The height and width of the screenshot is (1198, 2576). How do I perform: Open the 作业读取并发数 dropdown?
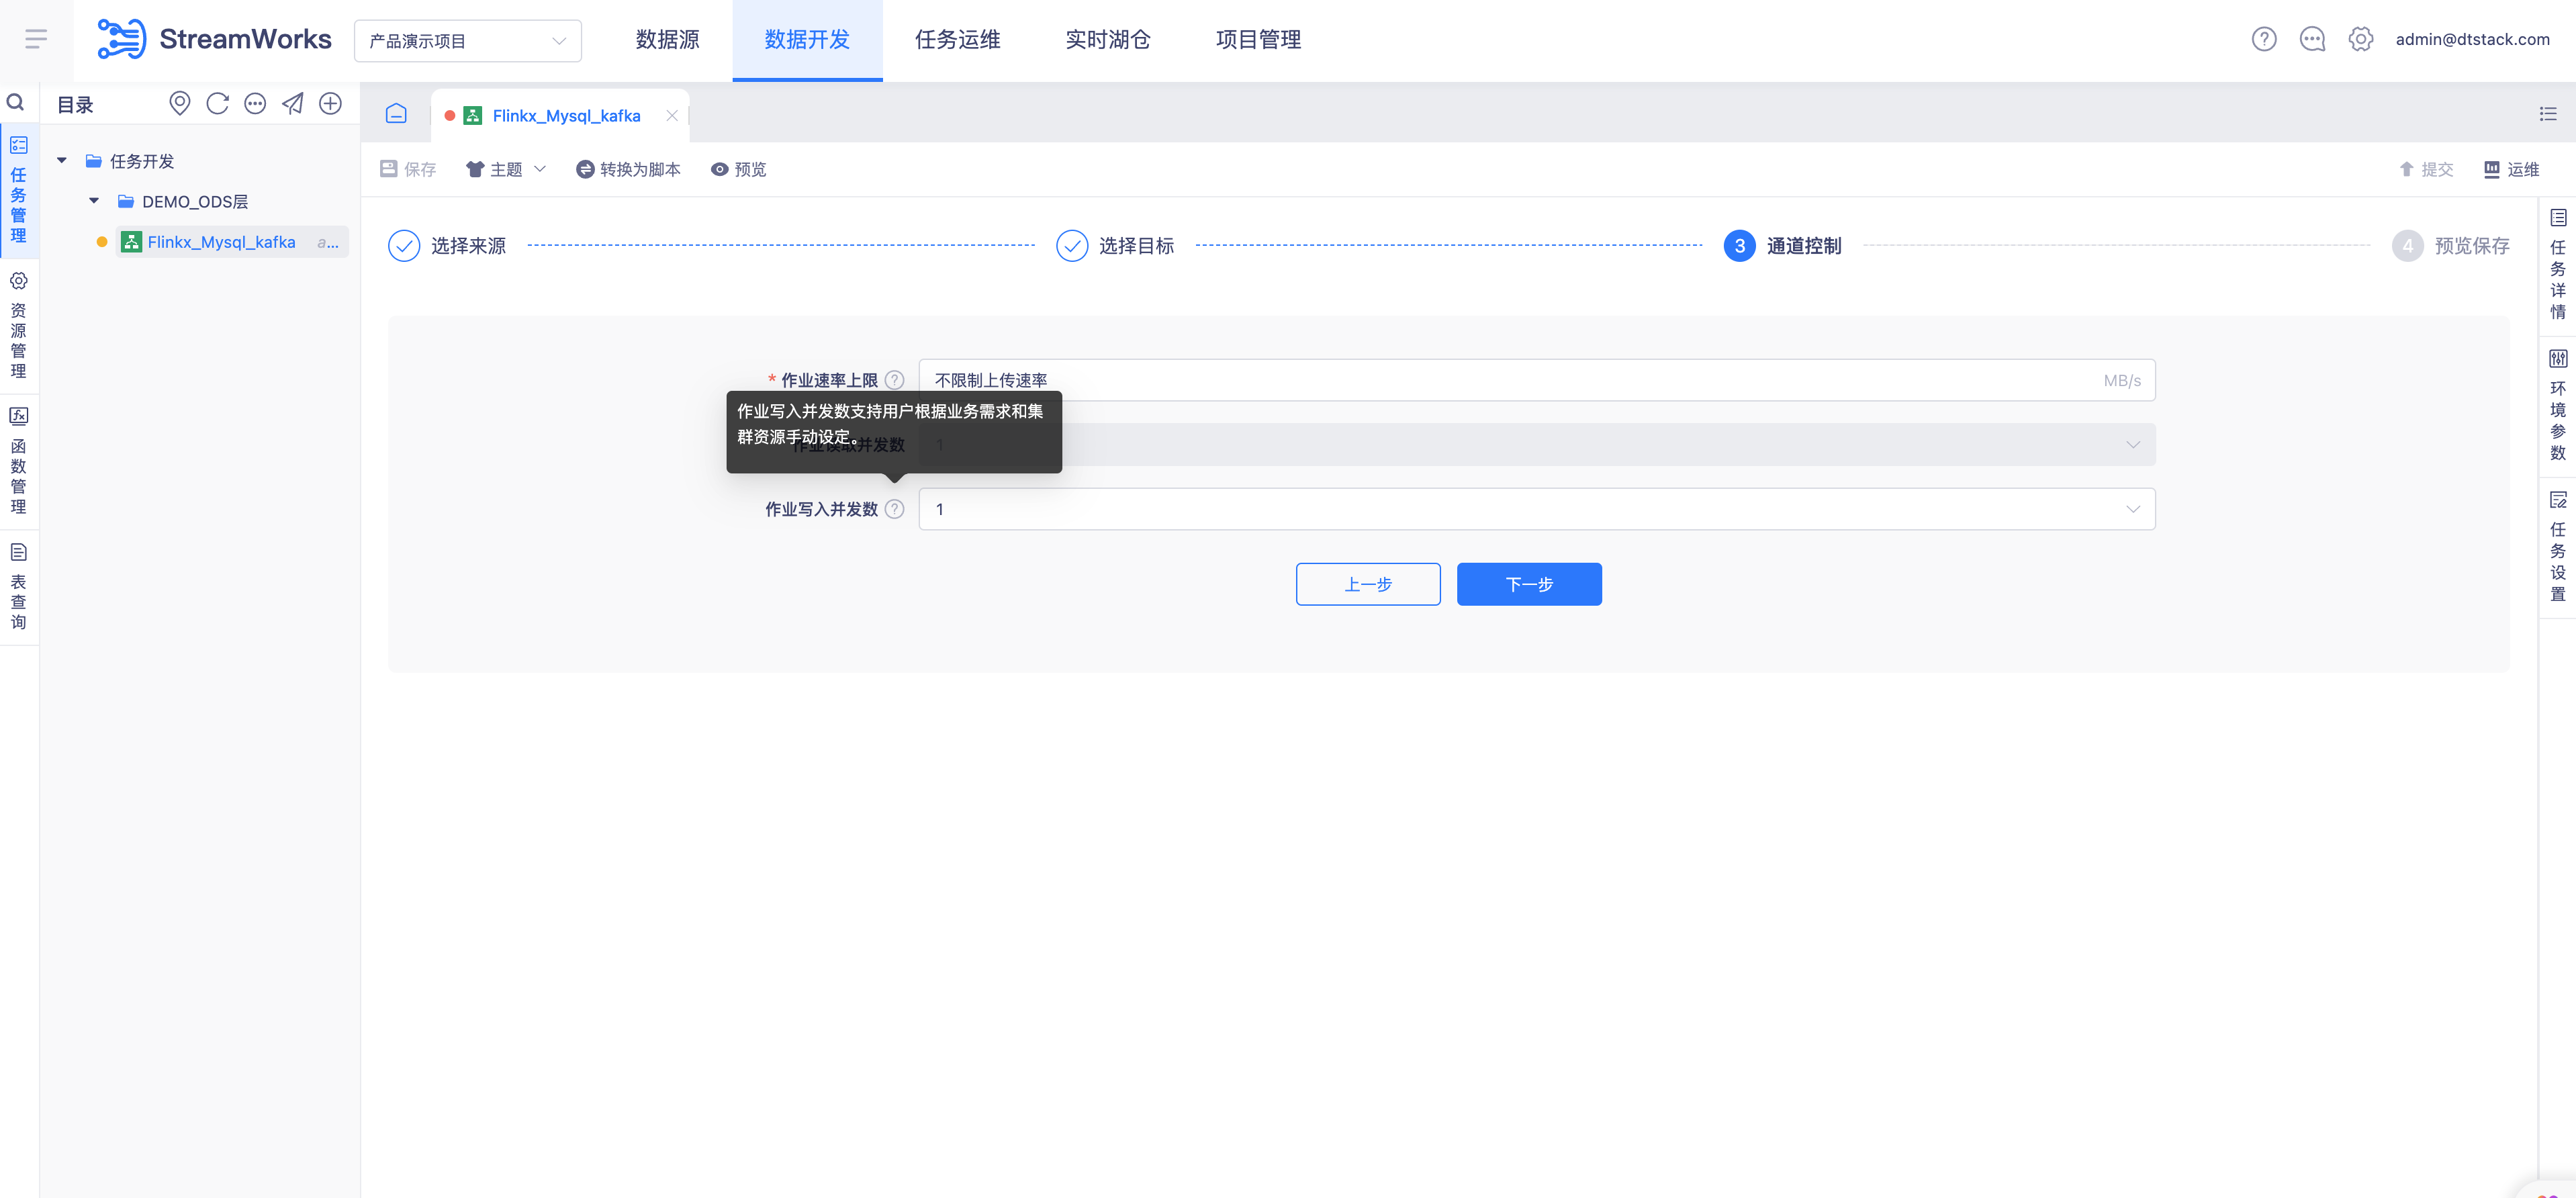tap(1536, 444)
